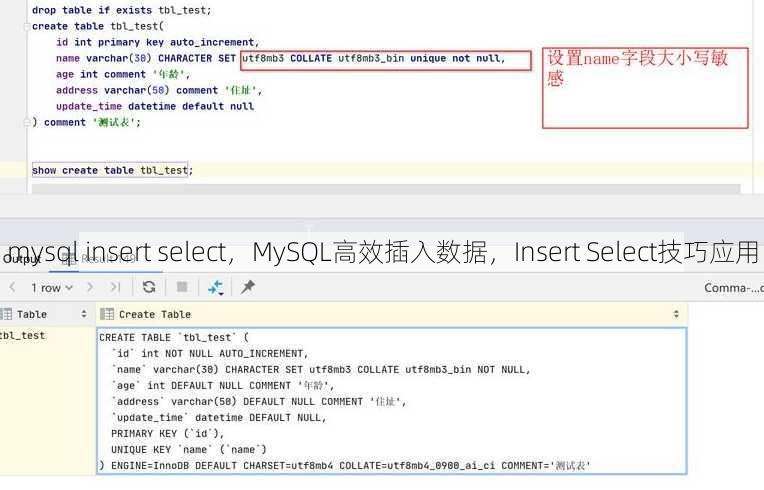The width and height of the screenshot is (764, 490).
Task: Click 'update_time datetime default null' line
Action: point(155,106)
